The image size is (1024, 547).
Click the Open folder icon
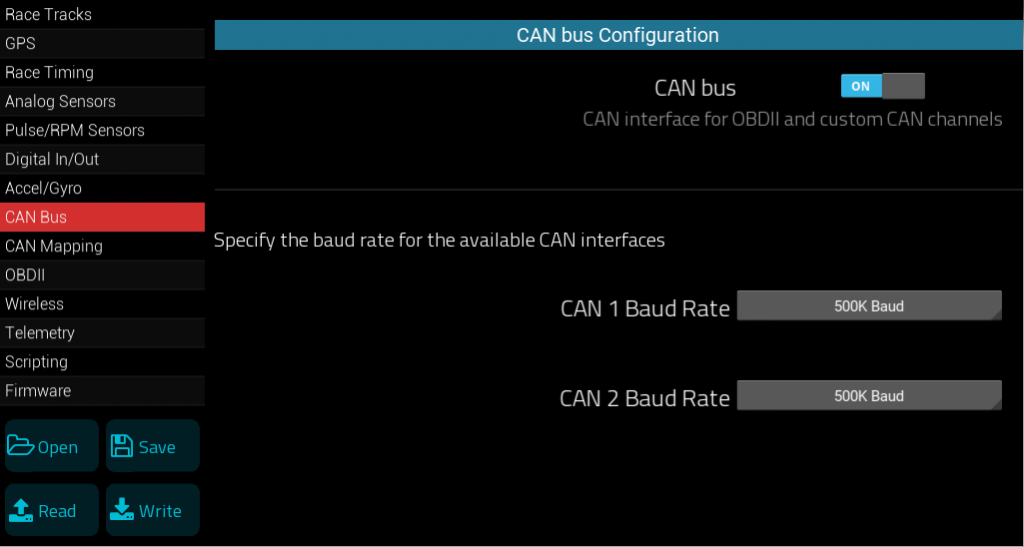point(21,446)
